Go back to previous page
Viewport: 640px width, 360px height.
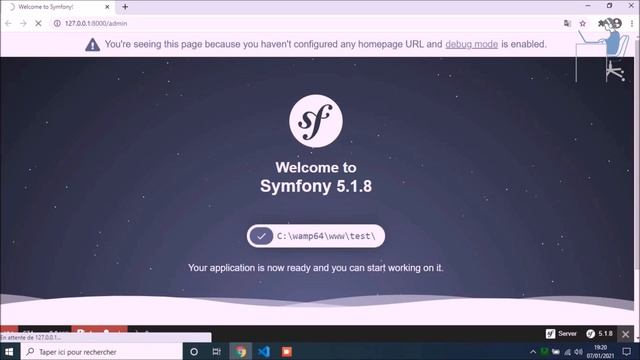[8, 24]
